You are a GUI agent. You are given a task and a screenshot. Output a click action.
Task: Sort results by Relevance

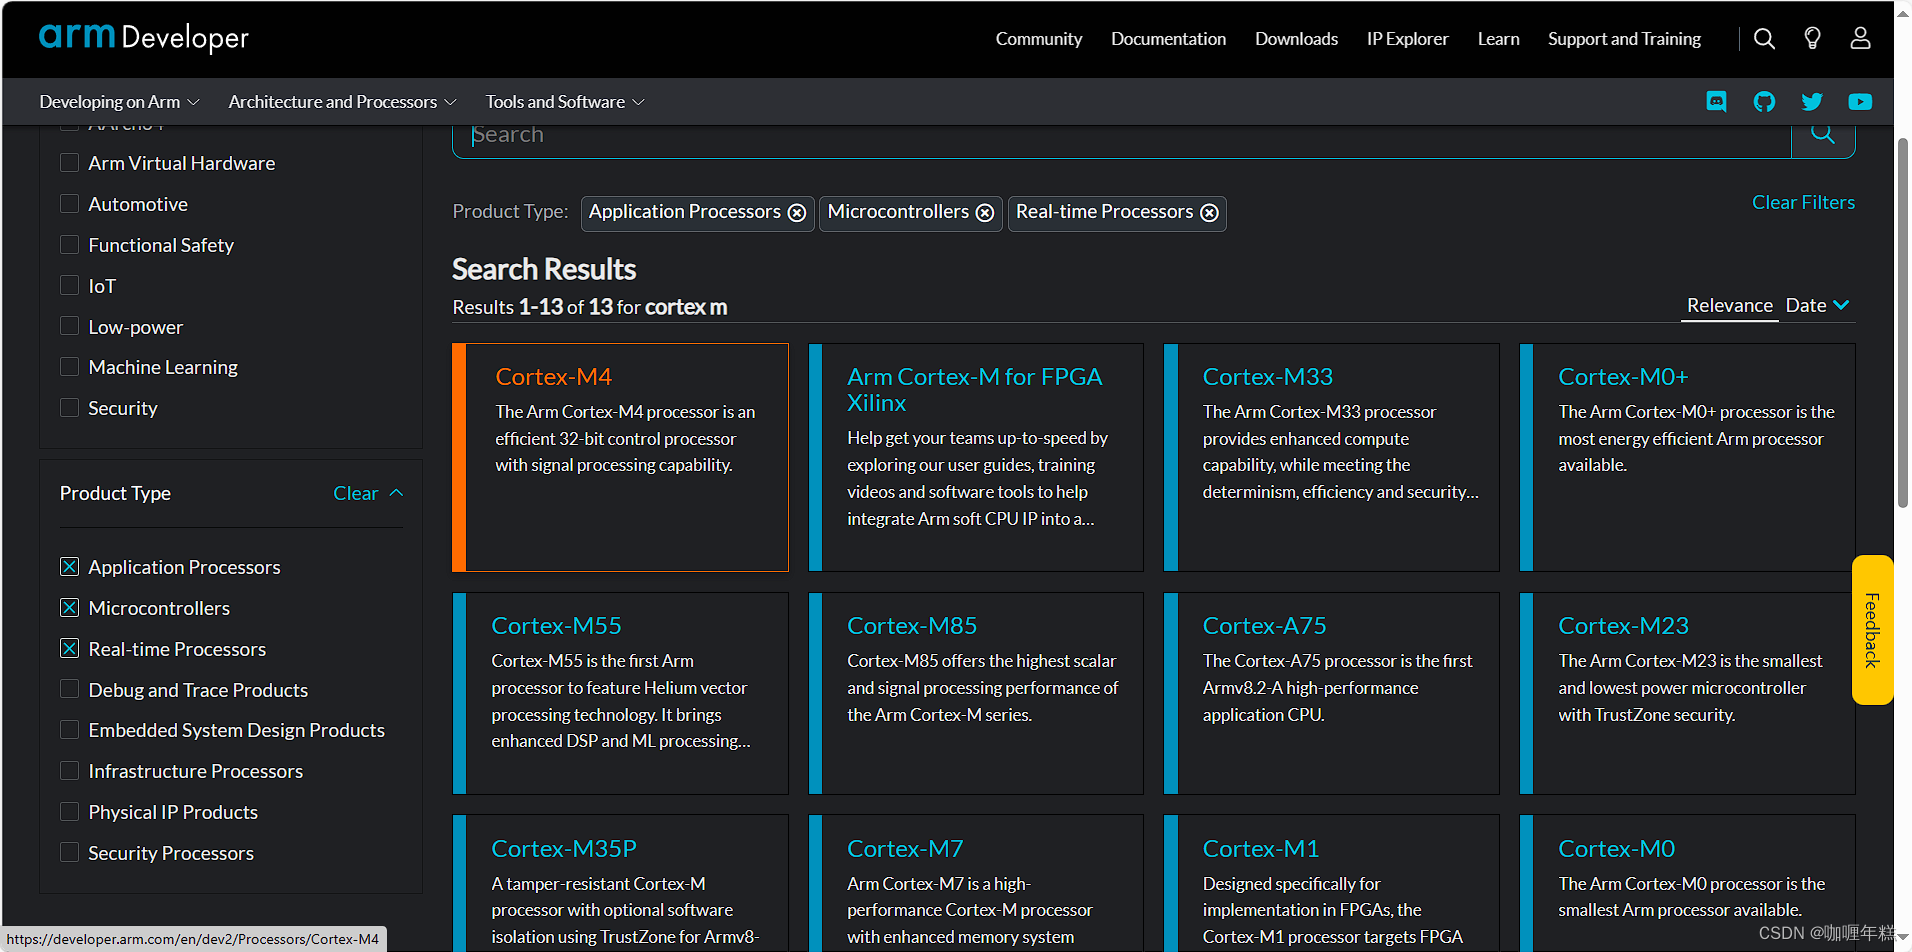(x=1729, y=305)
